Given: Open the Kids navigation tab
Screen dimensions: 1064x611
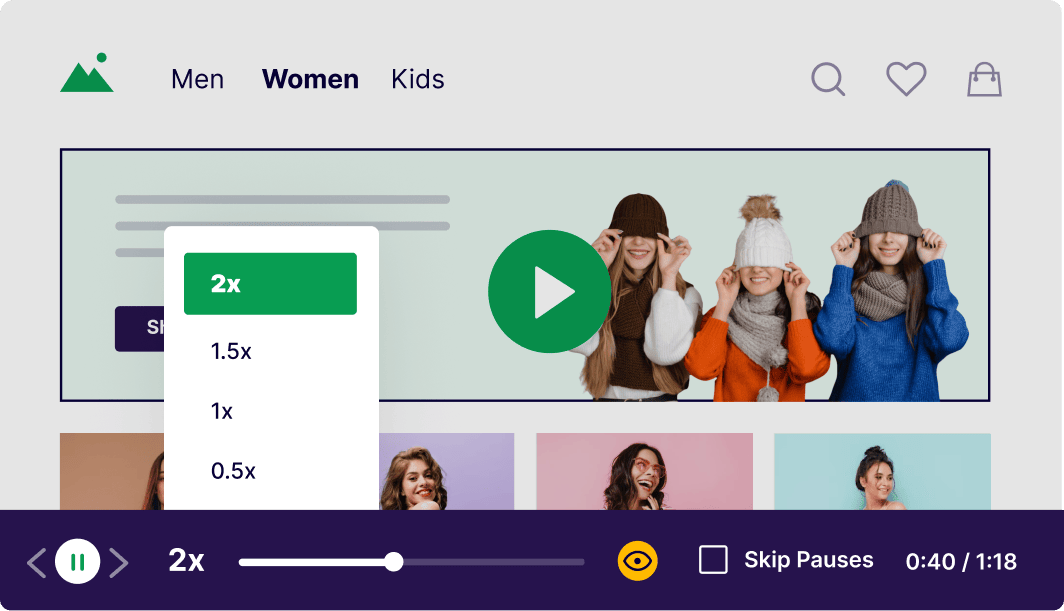Looking at the screenshot, I should coord(418,79).
